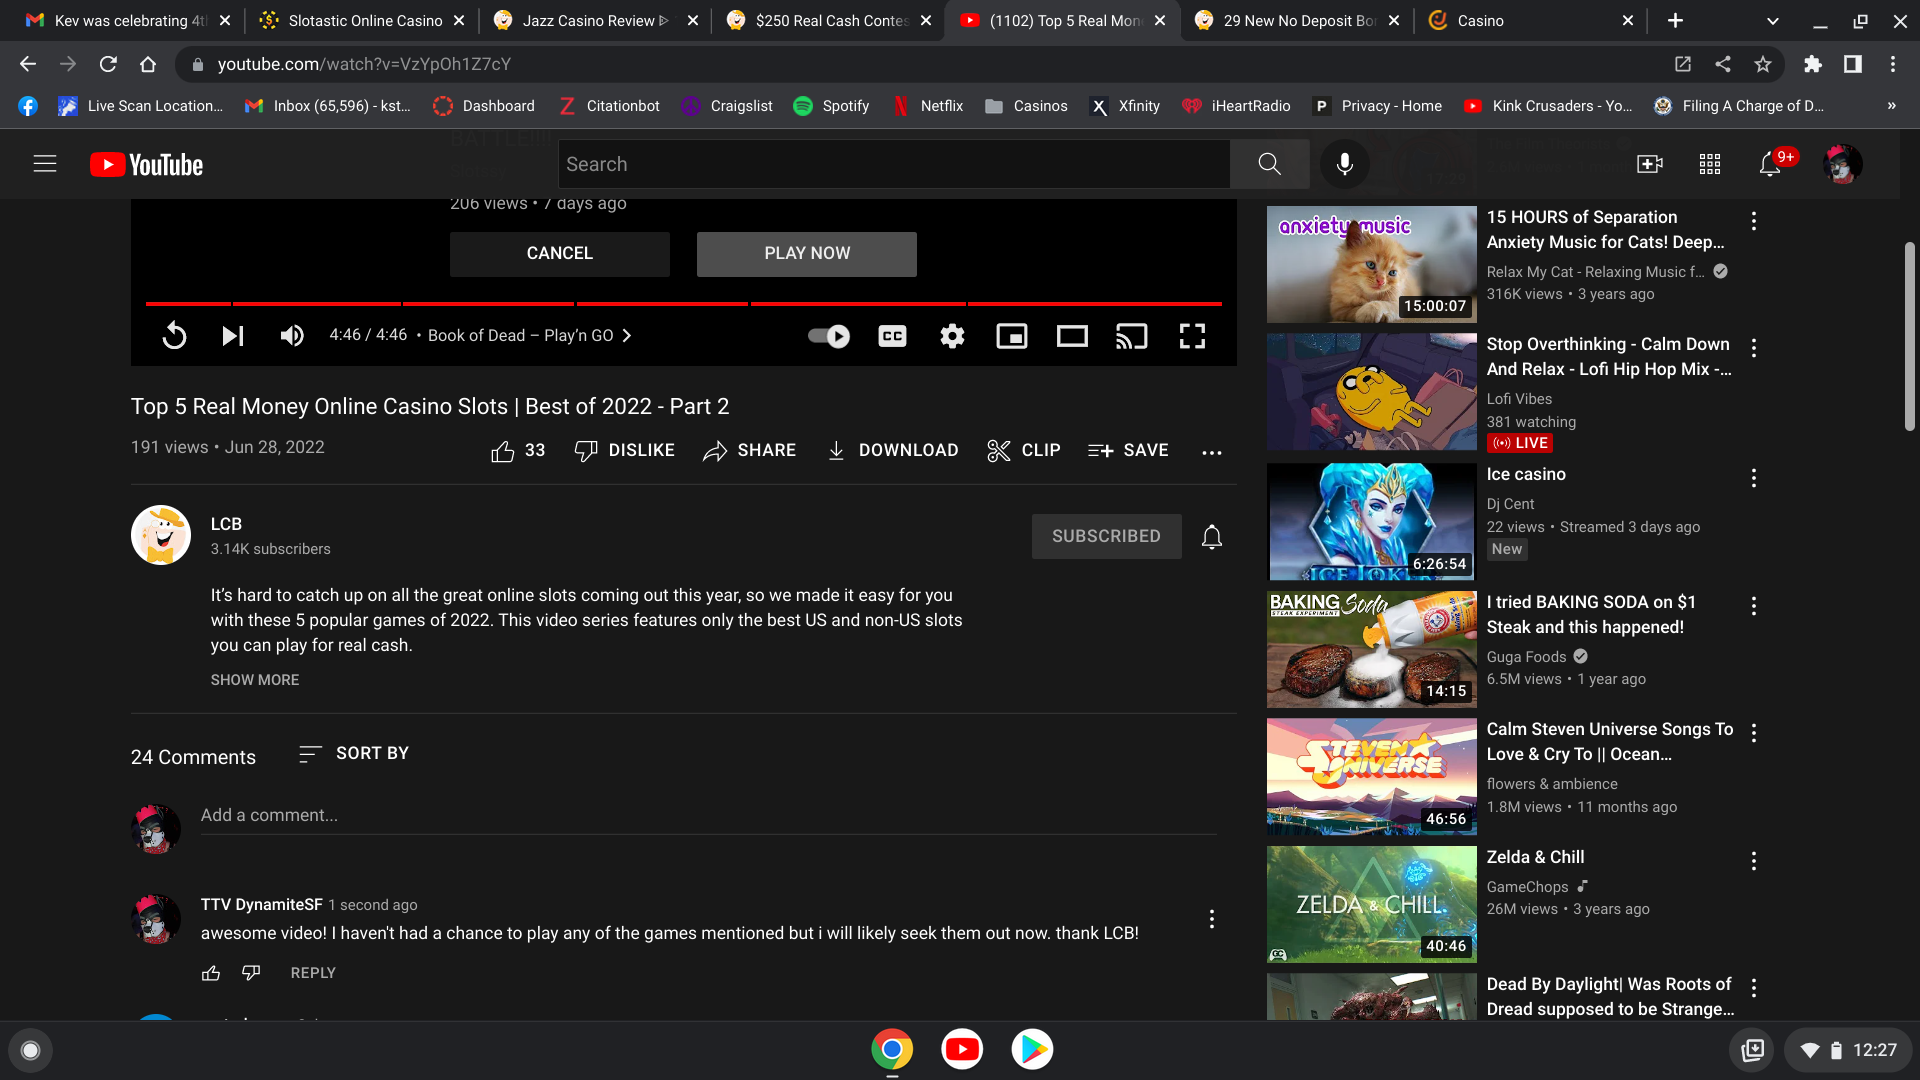Open YouTube notifications bell

point(1770,164)
